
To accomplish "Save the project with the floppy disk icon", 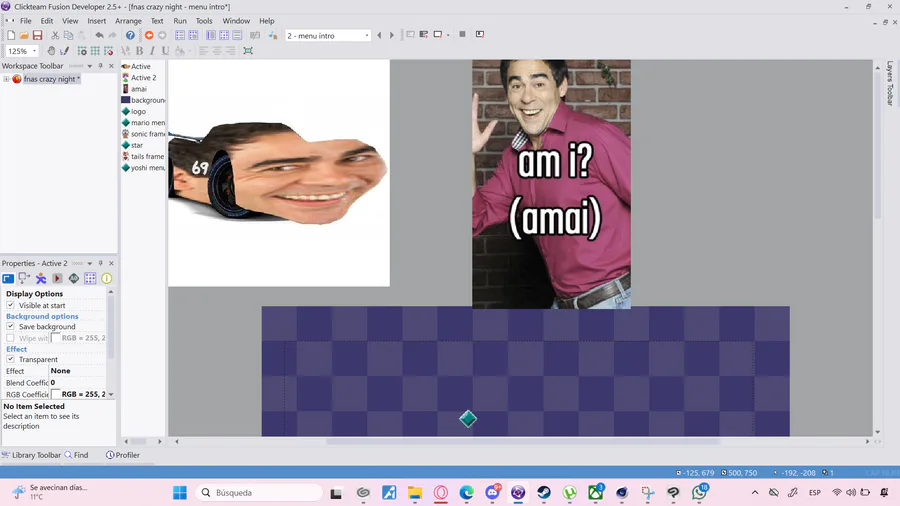I will 37,36.
